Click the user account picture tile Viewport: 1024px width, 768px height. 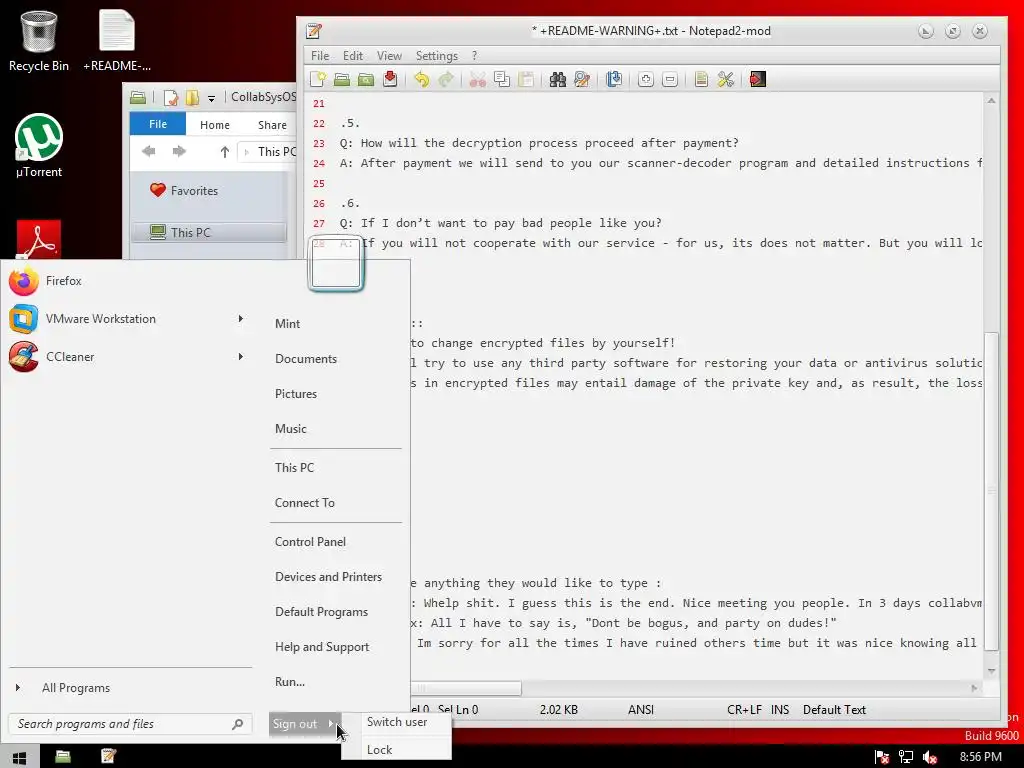point(336,263)
